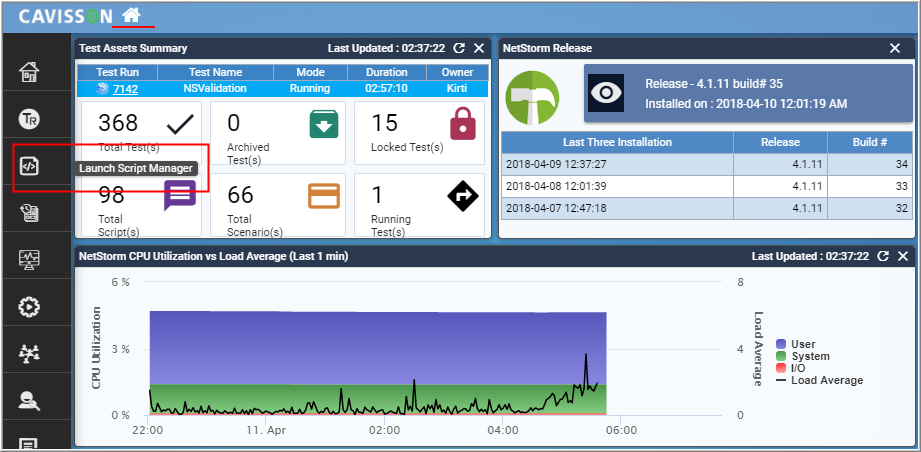This screenshot has width=921, height=452.
Task: Open the user search sidebar icon
Action: point(29,400)
